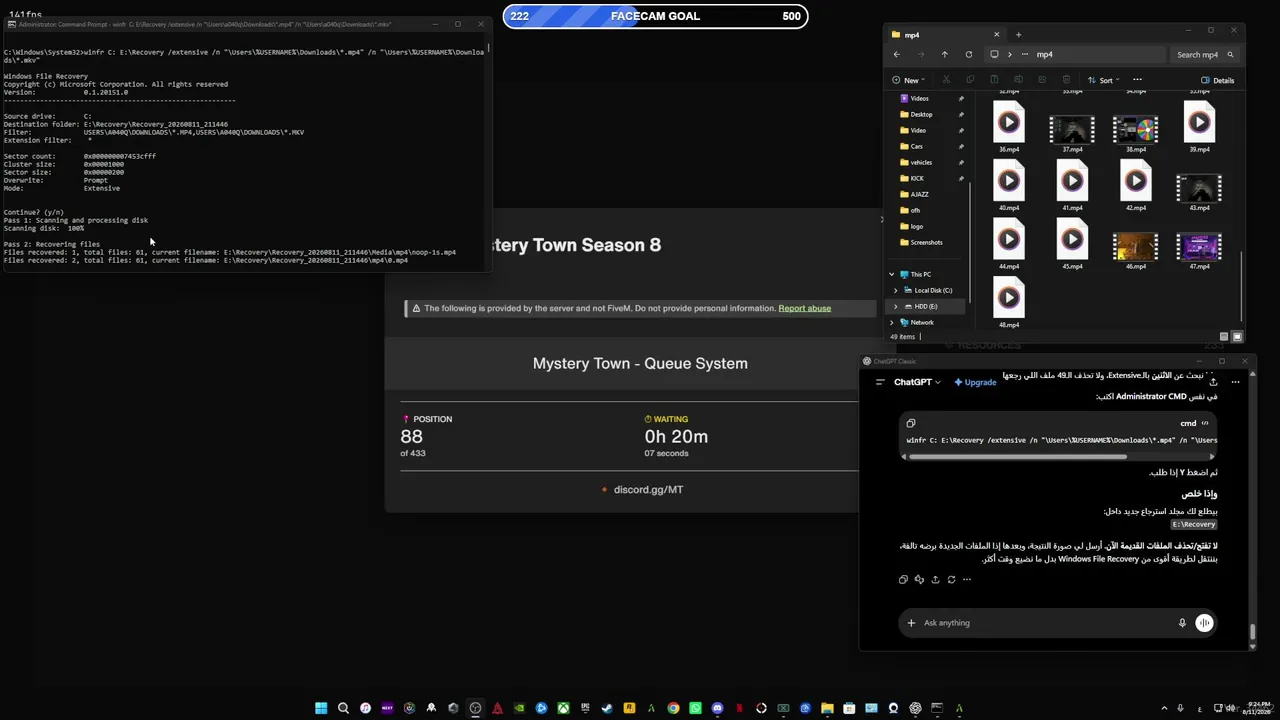Open the Cars folder in the sidebar
The height and width of the screenshot is (720, 1280).
tap(916, 146)
